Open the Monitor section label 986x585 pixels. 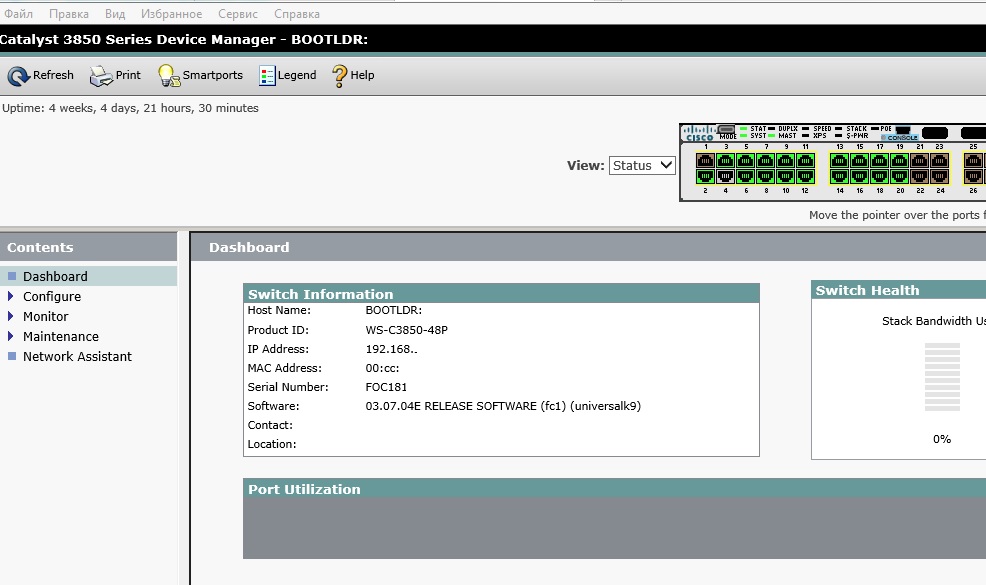[46, 316]
